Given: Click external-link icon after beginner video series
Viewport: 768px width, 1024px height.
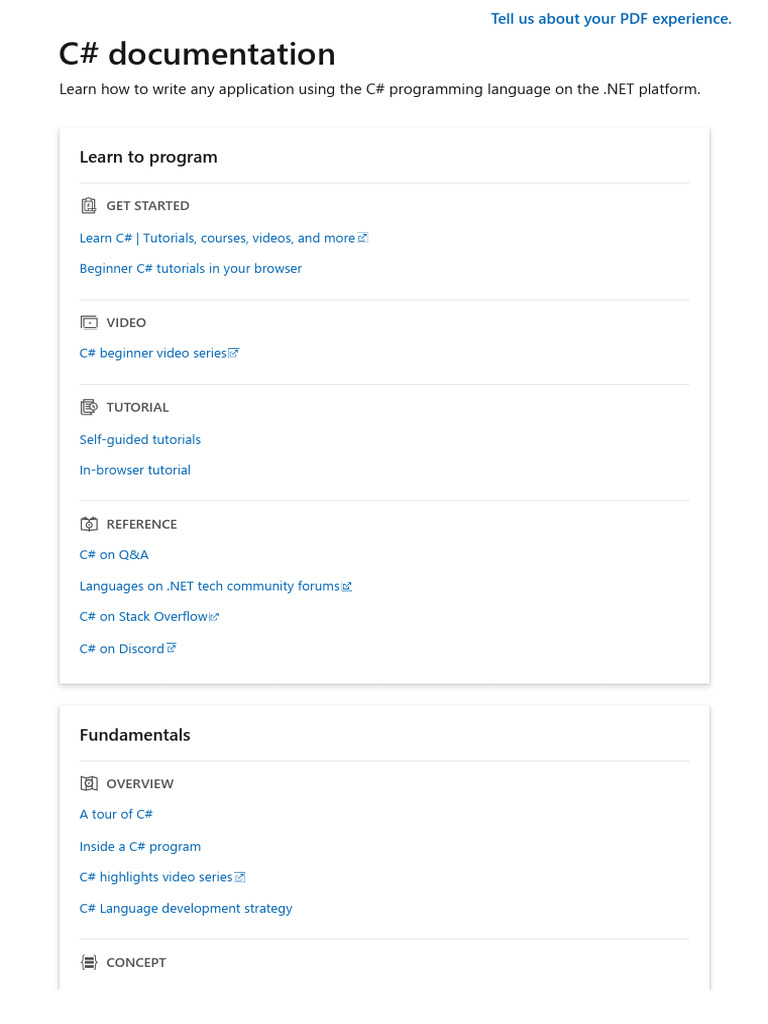Looking at the screenshot, I should tap(233, 353).
